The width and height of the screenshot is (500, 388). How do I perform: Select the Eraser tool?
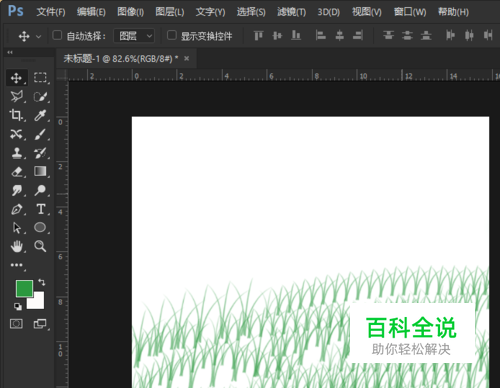pyautogui.click(x=17, y=172)
